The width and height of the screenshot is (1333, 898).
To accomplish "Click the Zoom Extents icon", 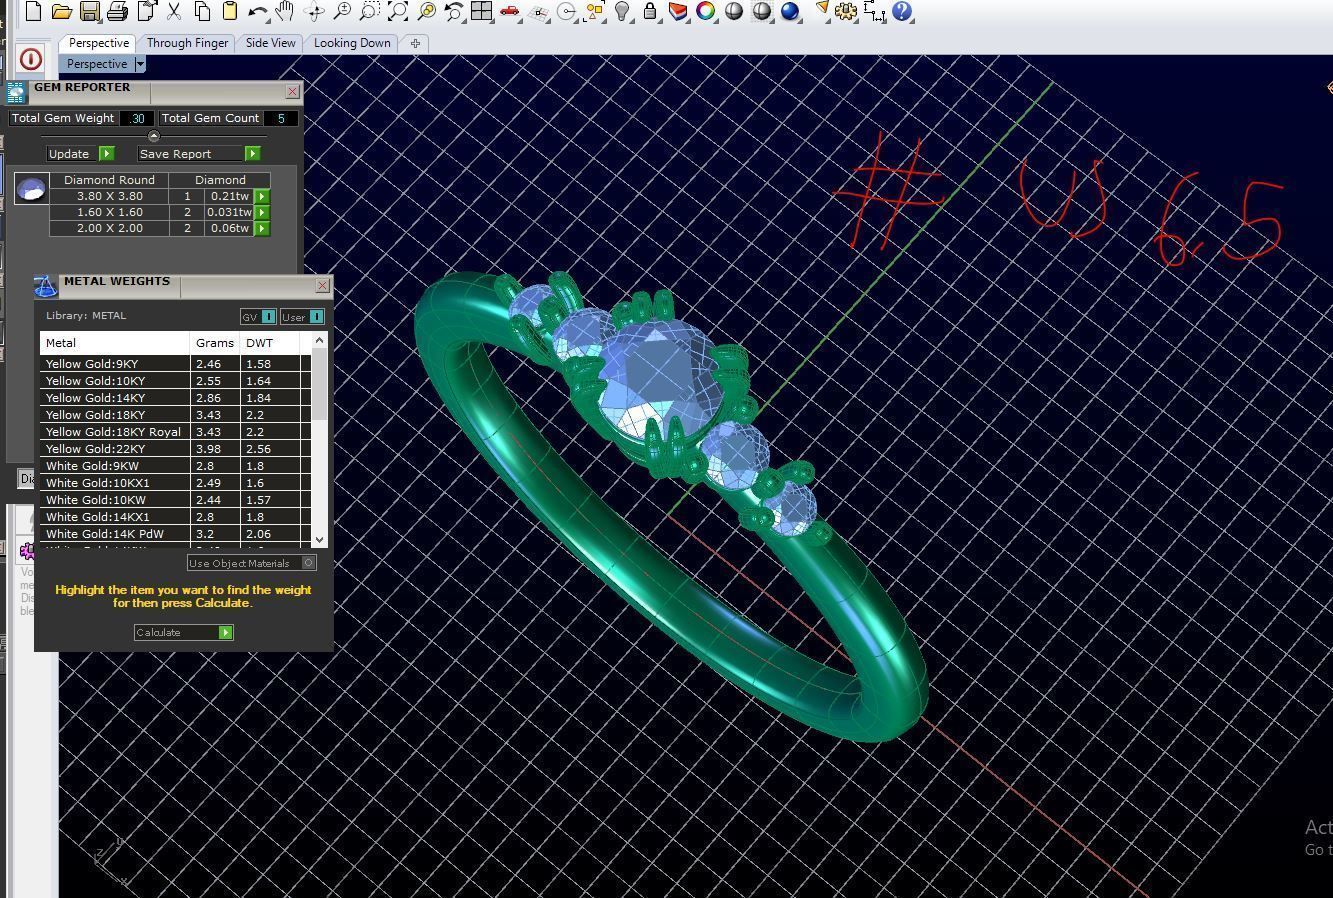I will (x=398, y=12).
